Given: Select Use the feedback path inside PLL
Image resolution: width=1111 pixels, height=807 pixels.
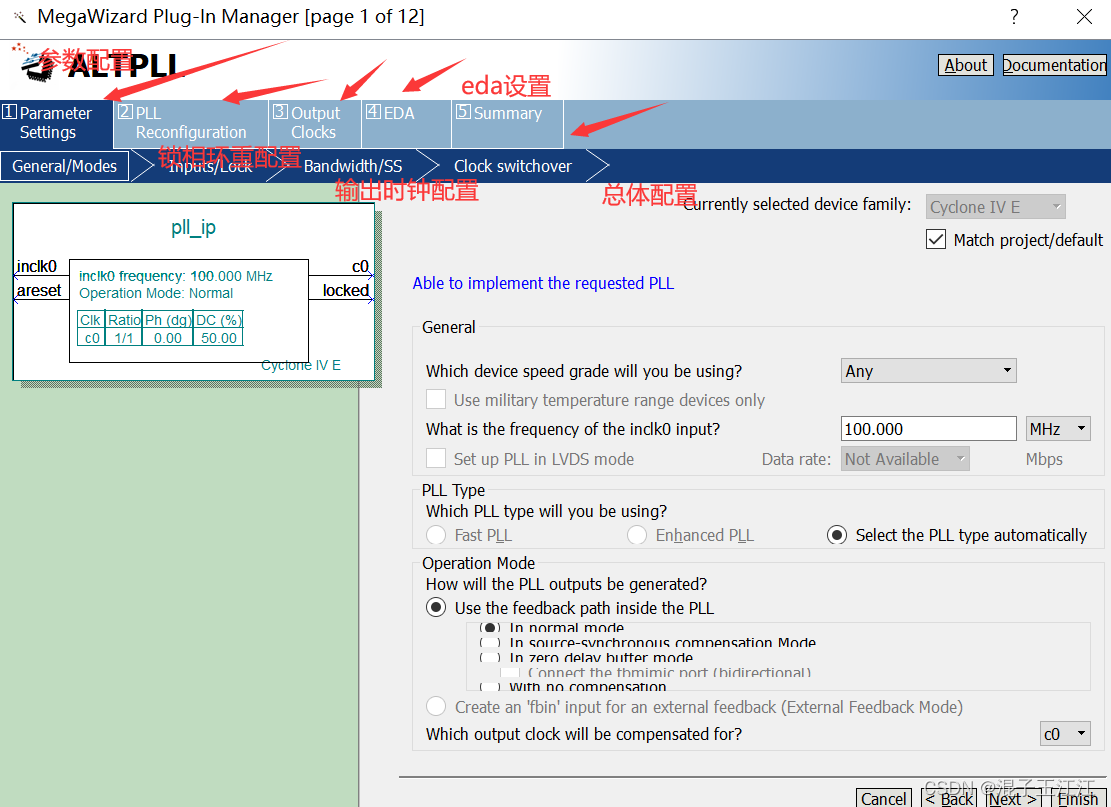Looking at the screenshot, I should click(x=436, y=607).
